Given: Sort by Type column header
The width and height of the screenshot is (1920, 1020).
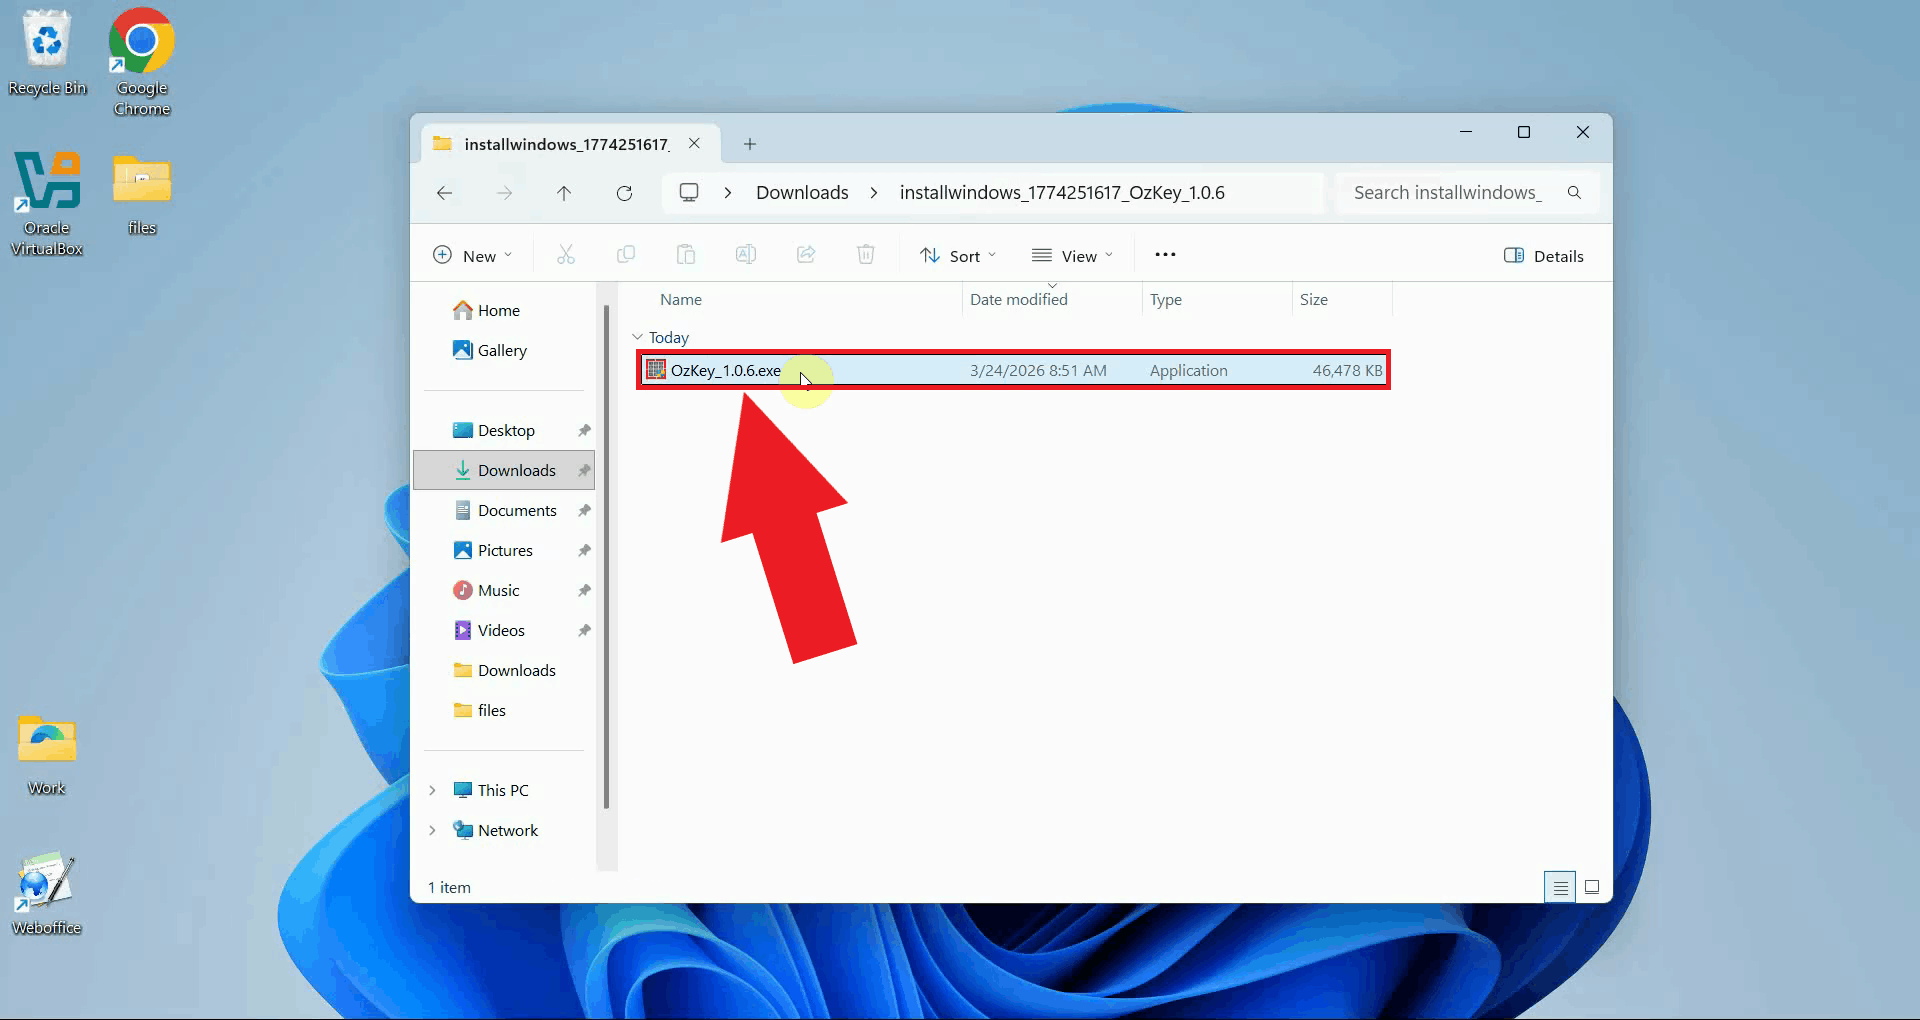Looking at the screenshot, I should tap(1166, 299).
